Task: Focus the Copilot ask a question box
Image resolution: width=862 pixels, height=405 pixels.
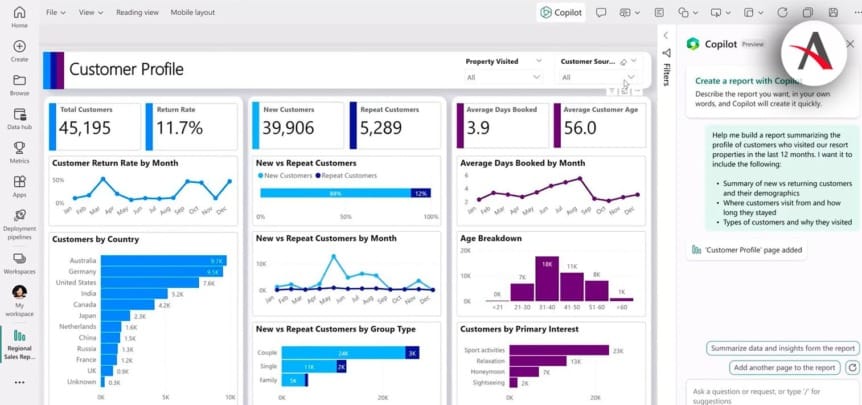Action: (770, 395)
